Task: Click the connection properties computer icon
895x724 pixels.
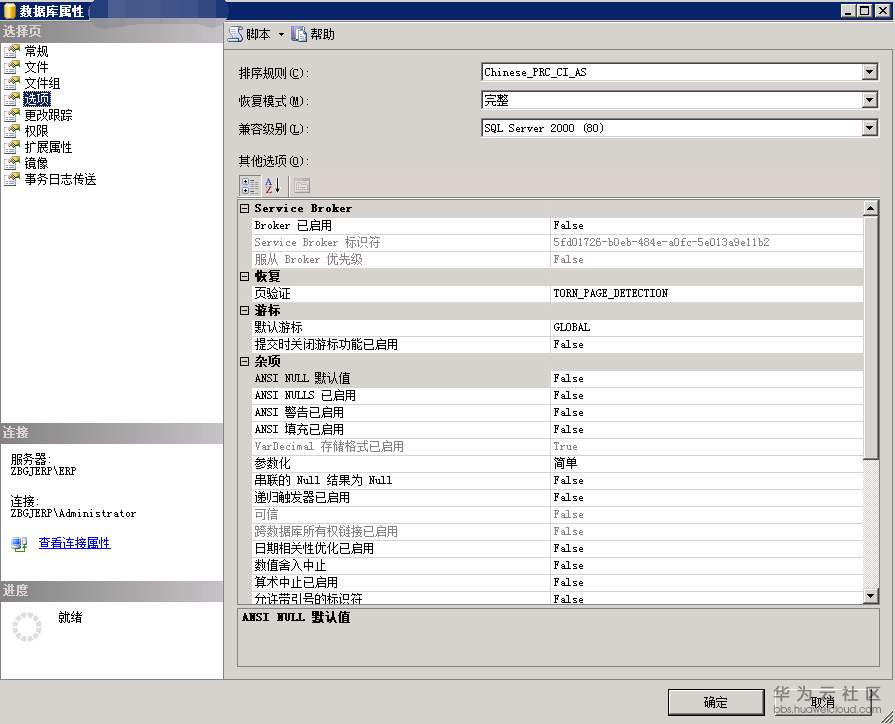Action: tap(19, 544)
